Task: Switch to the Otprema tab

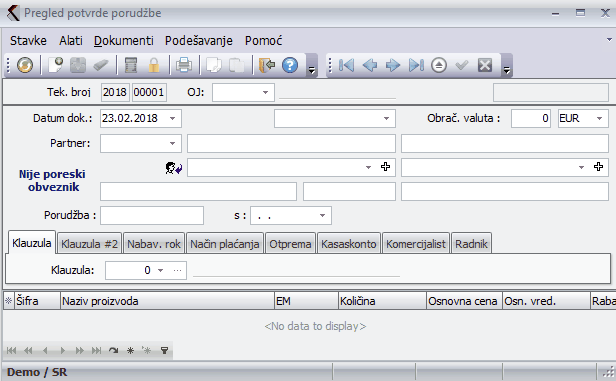Action: coord(290,244)
